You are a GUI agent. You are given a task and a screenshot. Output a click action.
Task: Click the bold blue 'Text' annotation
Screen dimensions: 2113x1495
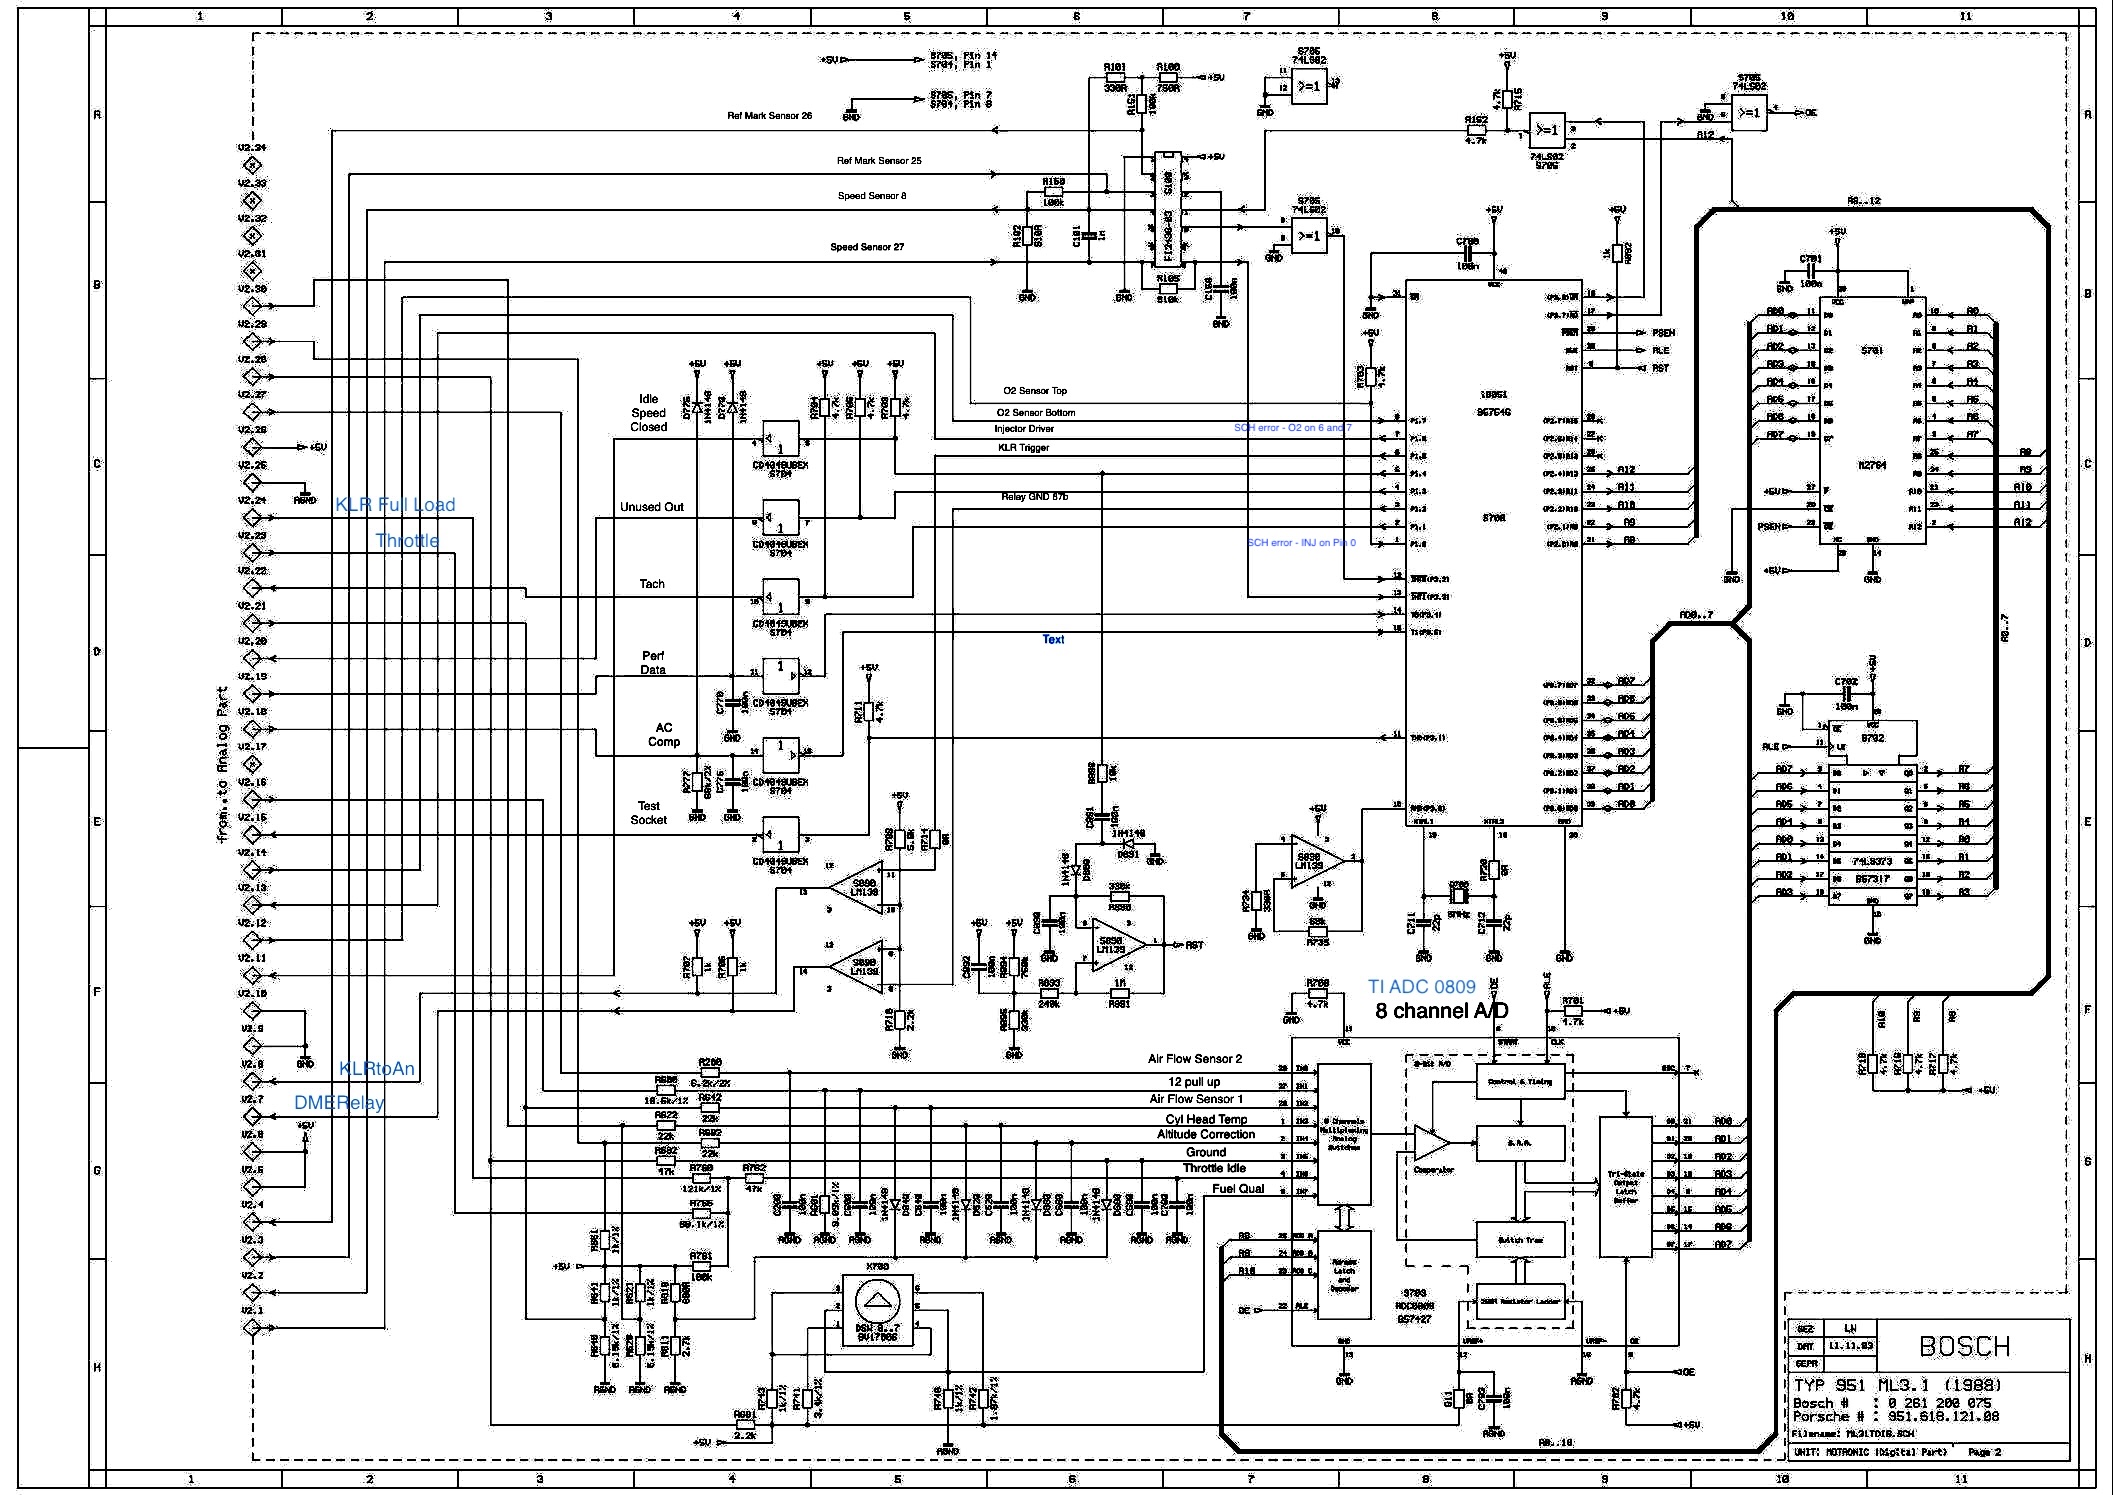point(1053,640)
